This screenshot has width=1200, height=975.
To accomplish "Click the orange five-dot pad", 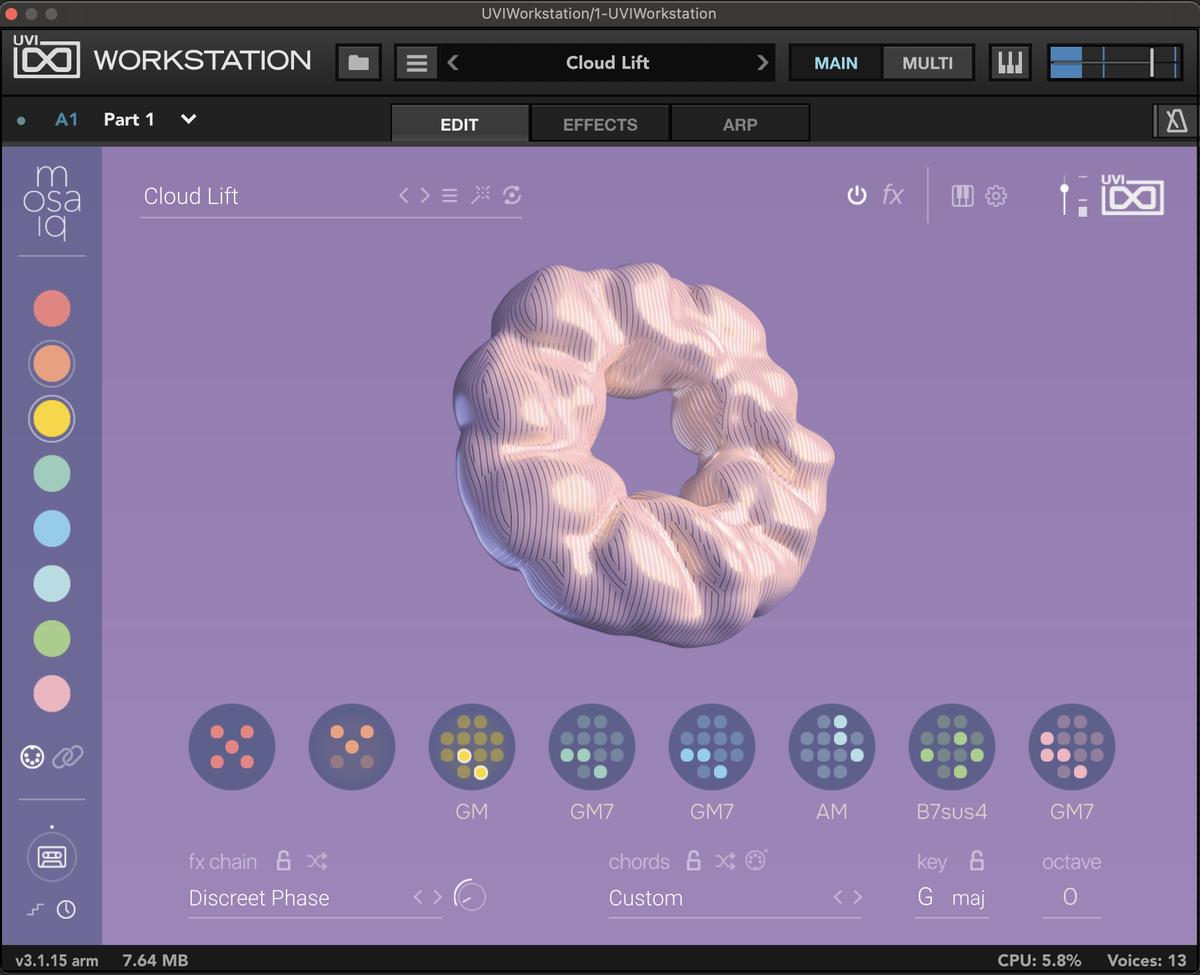I will click(x=352, y=747).
